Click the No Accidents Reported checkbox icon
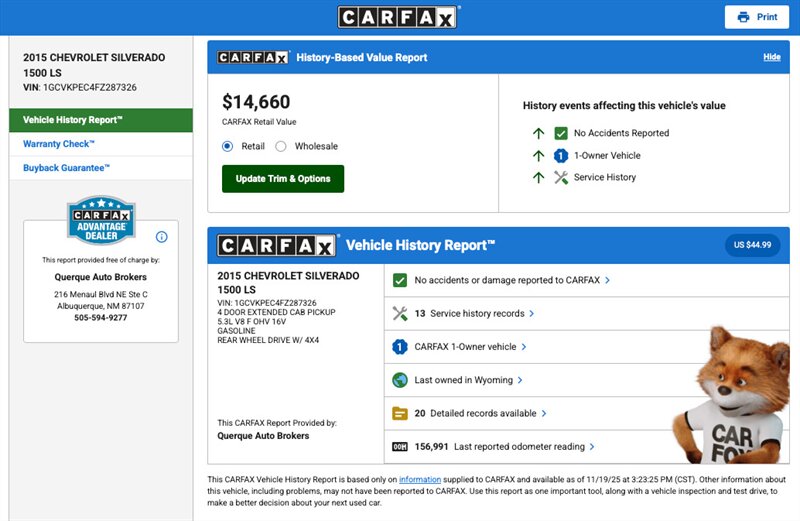 [x=561, y=133]
